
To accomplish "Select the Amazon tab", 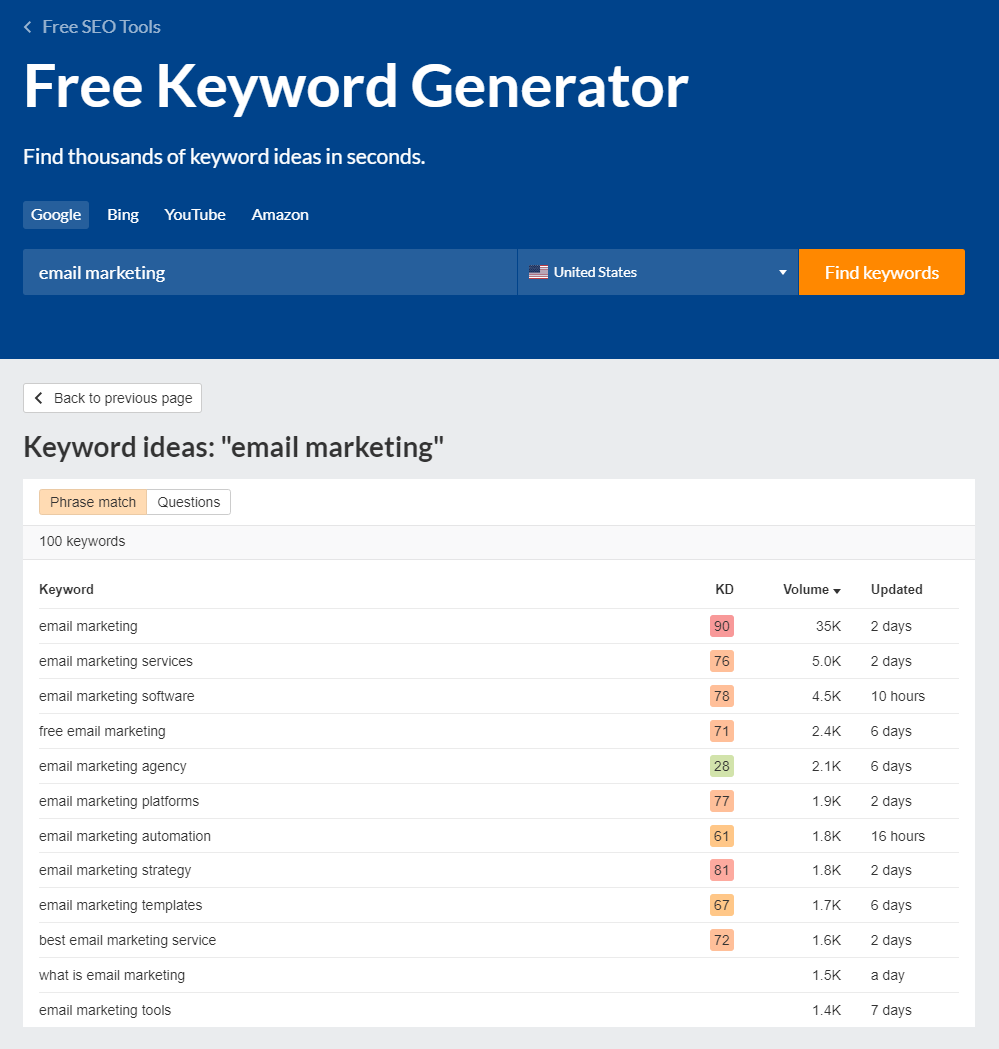I will pyautogui.click(x=279, y=214).
